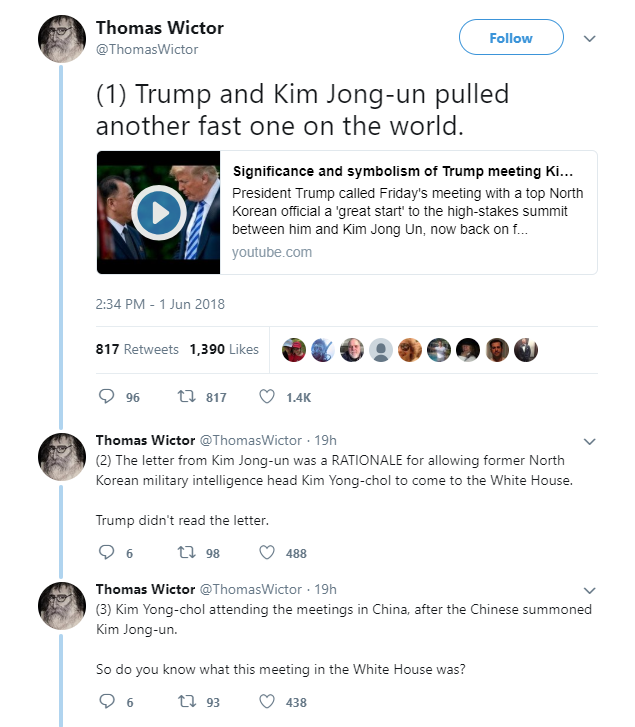Image resolution: width=635 pixels, height=727 pixels.
Task: Click the reply icon on the main tweet
Action: 107,396
